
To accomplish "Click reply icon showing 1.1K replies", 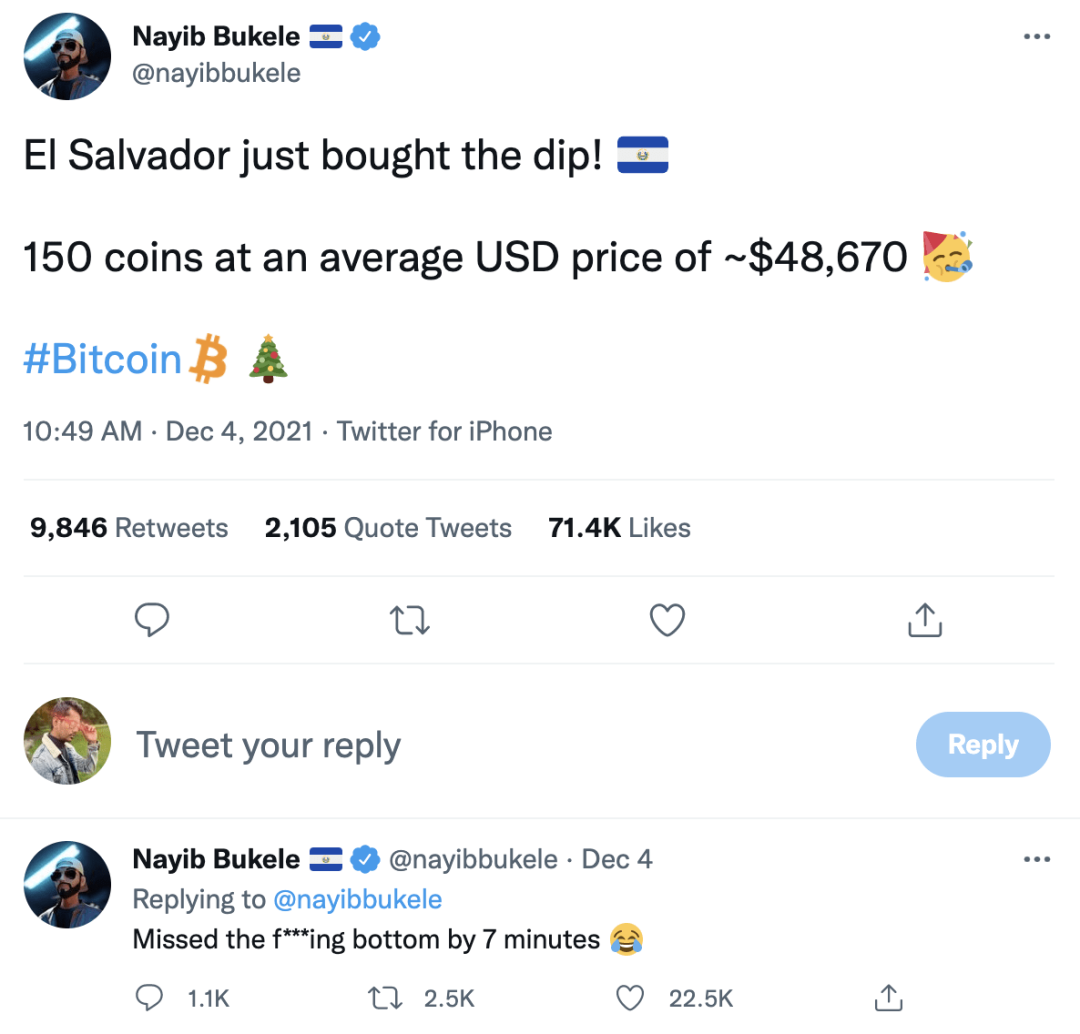I will [x=150, y=997].
